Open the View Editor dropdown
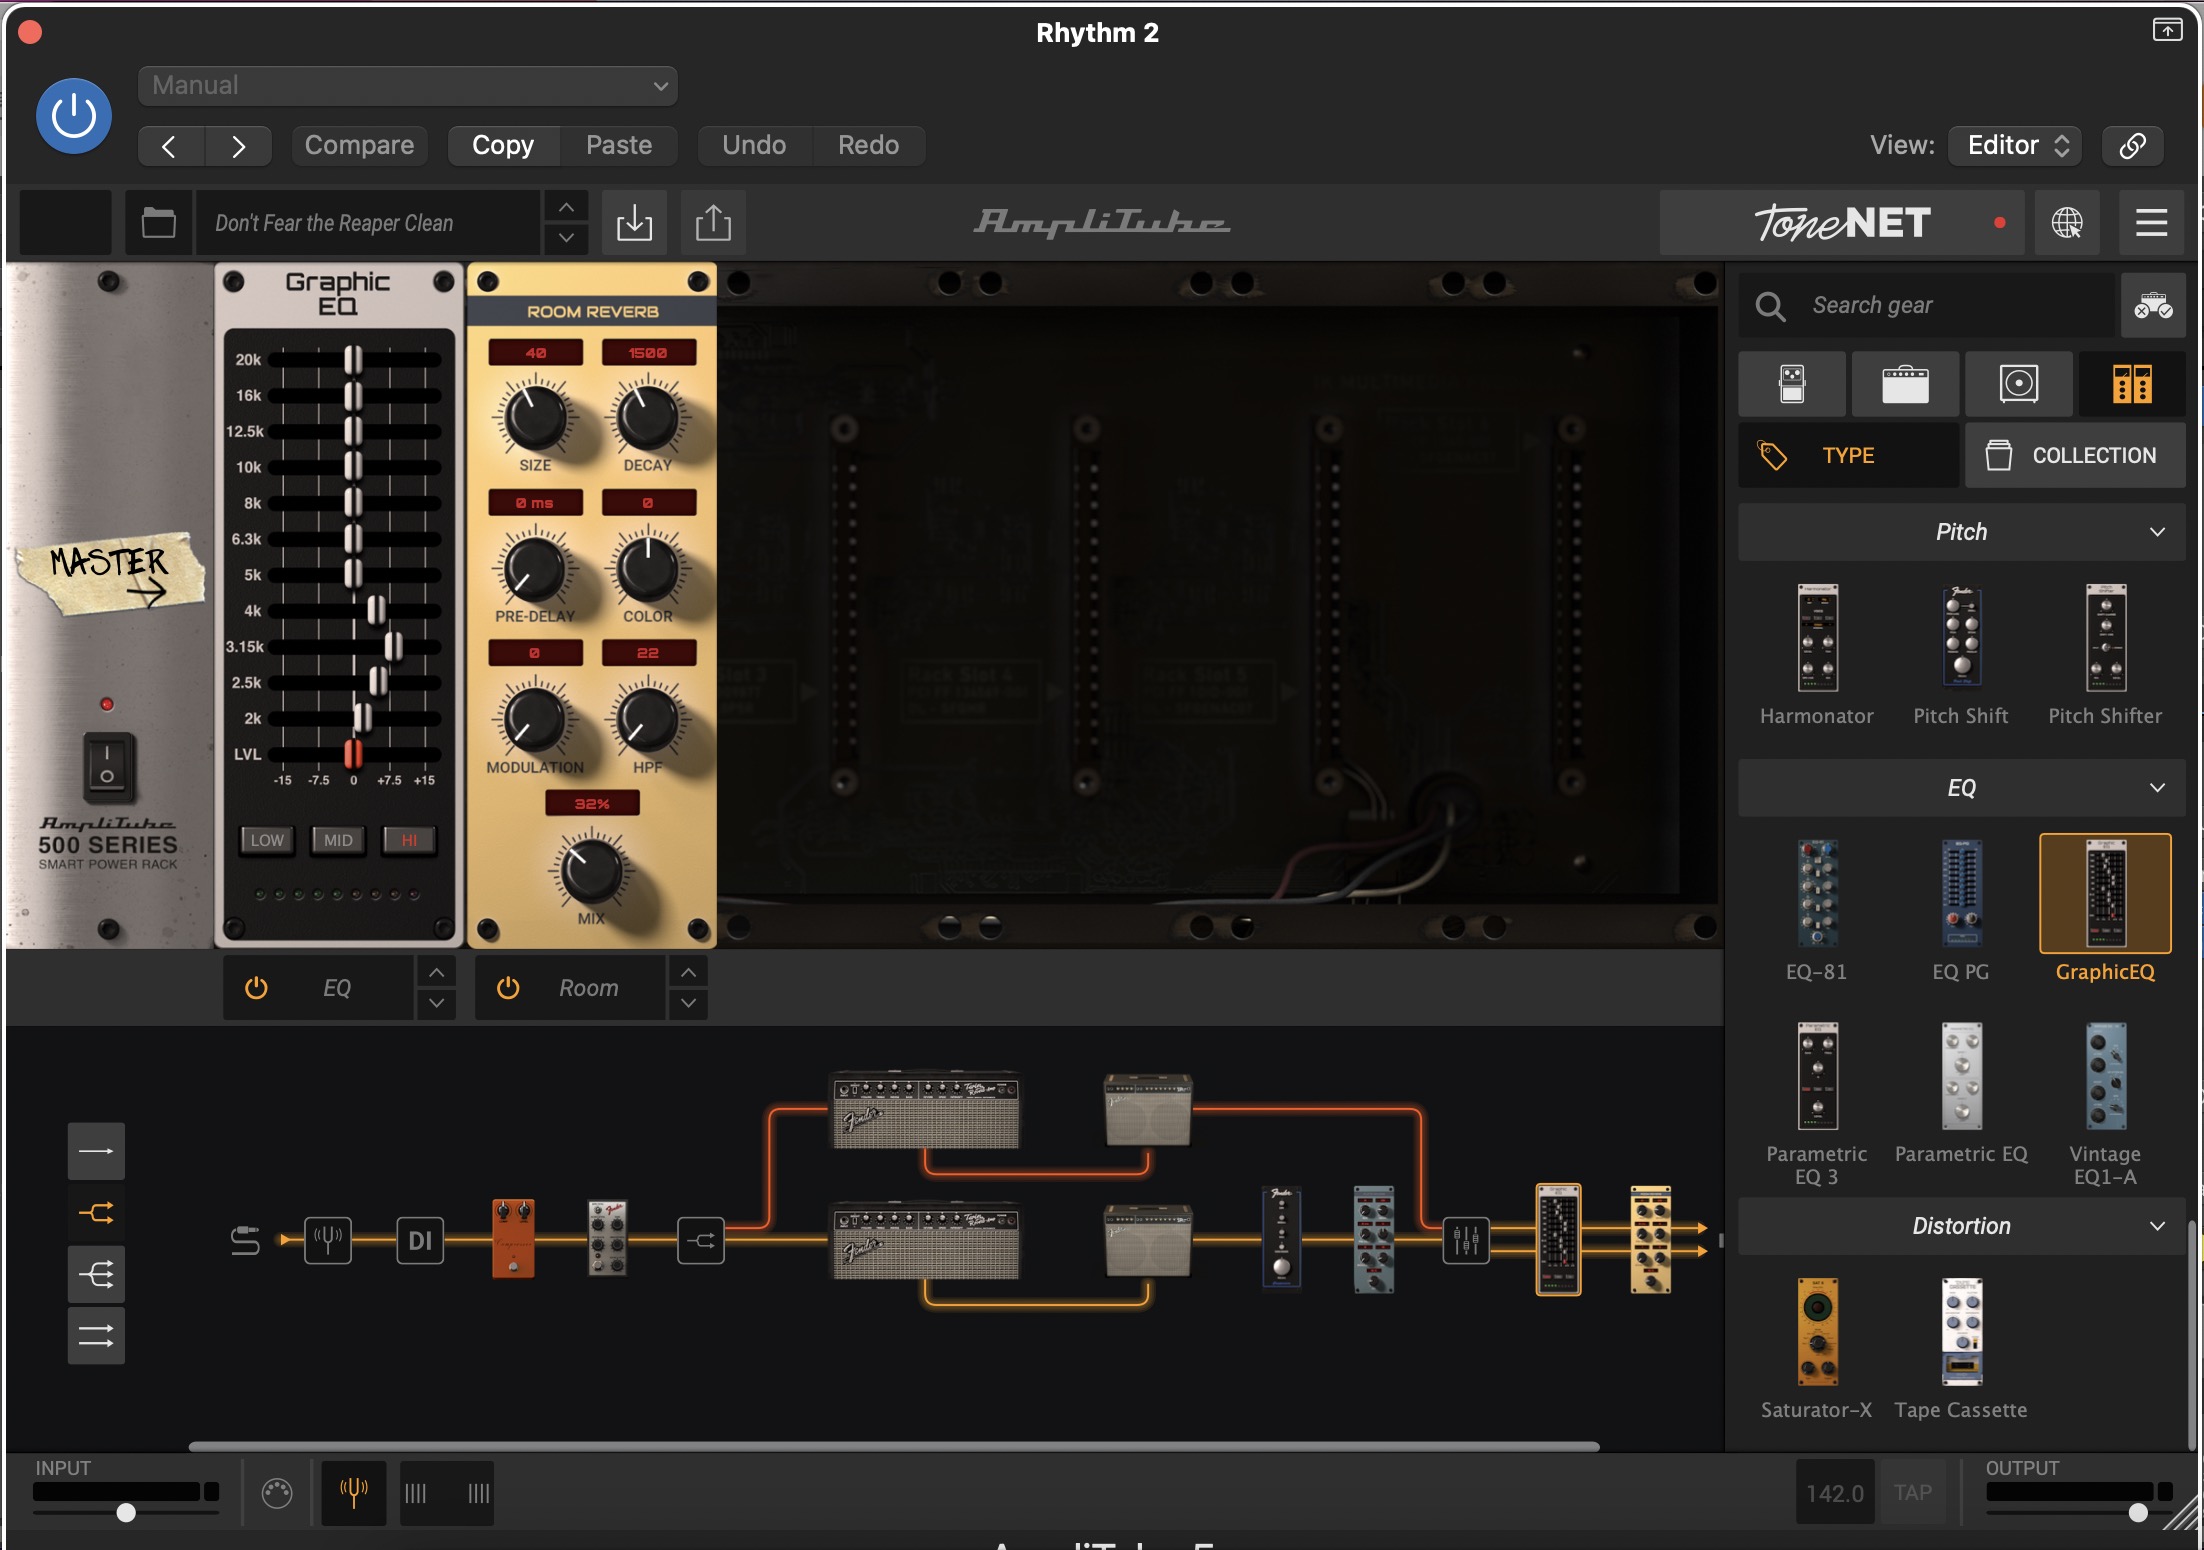Viewport: 2204px width, 1550px height. pos(2016,146)
